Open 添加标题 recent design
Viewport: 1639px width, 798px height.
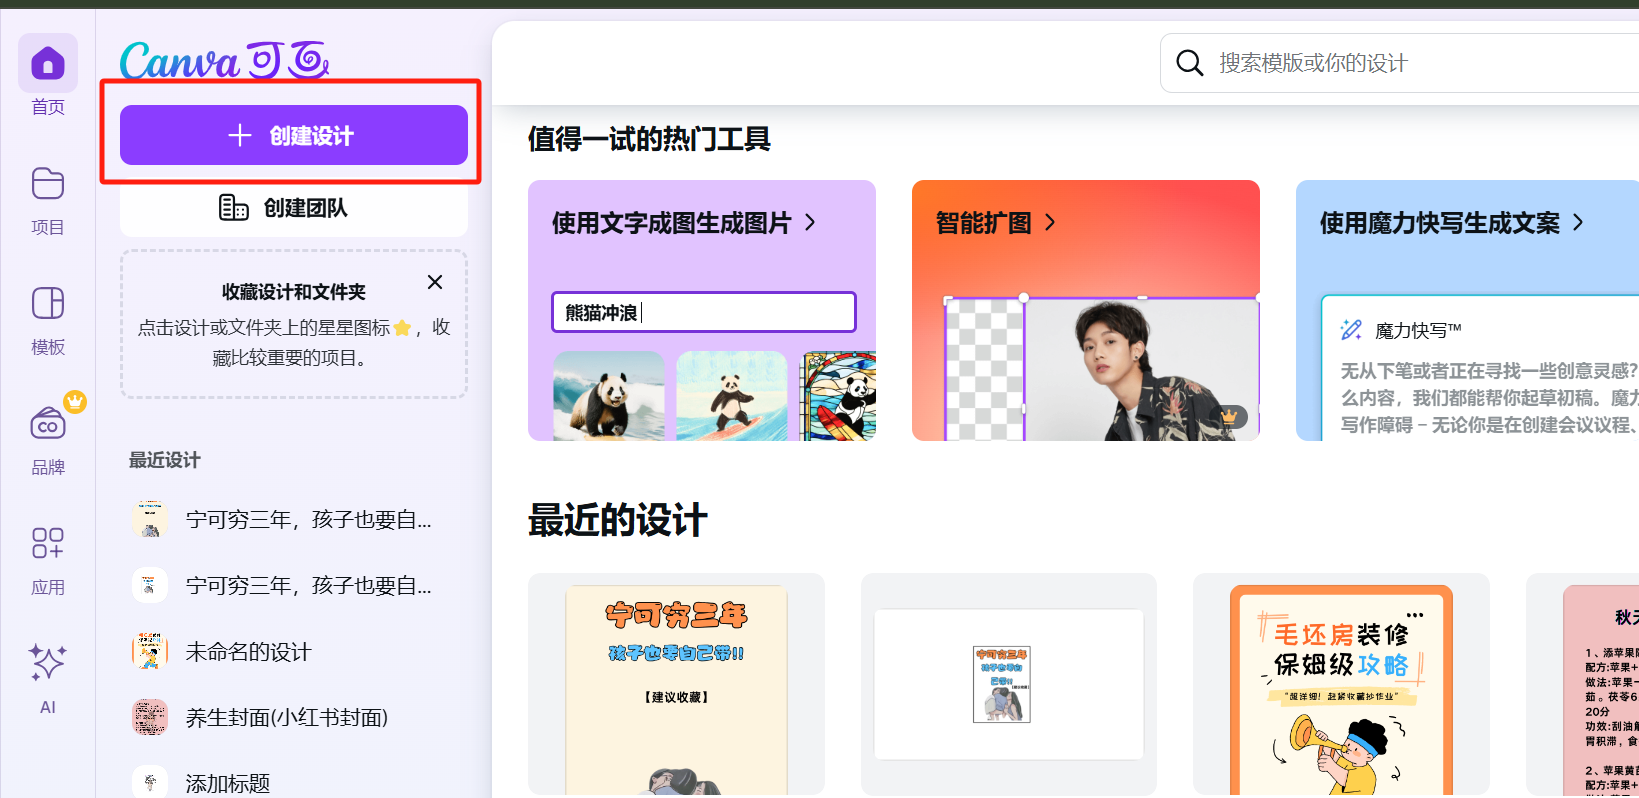click(294, 783)
